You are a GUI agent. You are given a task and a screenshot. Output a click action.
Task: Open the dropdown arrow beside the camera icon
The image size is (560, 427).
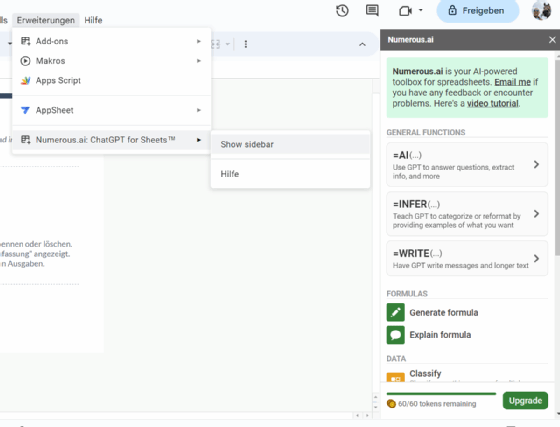[x=420, y=10]
